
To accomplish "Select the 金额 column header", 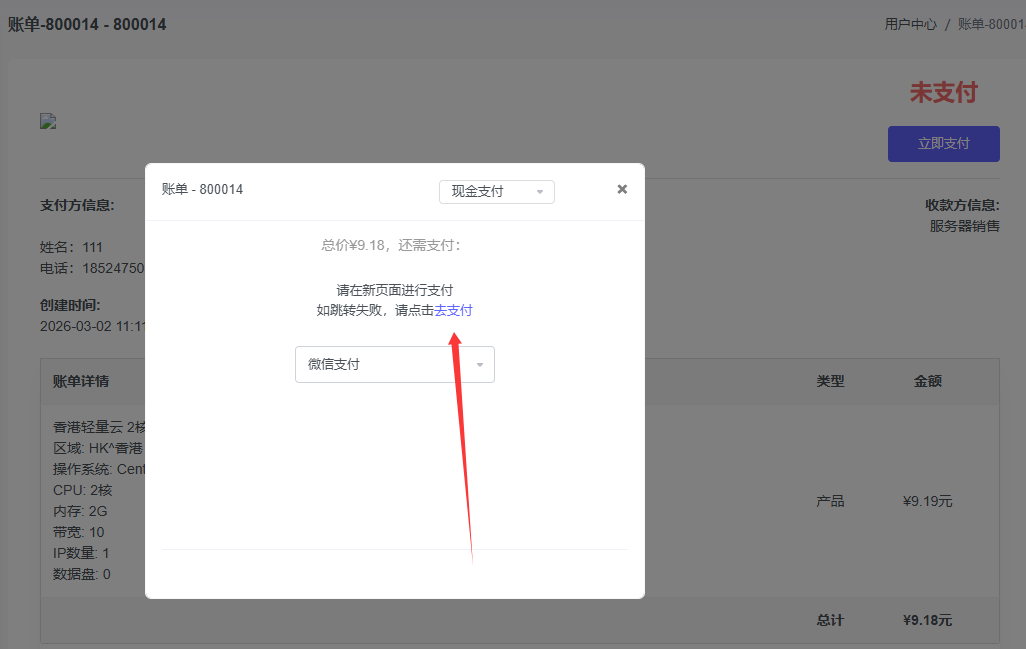I will pyautogui.click(x=927, y=381).
